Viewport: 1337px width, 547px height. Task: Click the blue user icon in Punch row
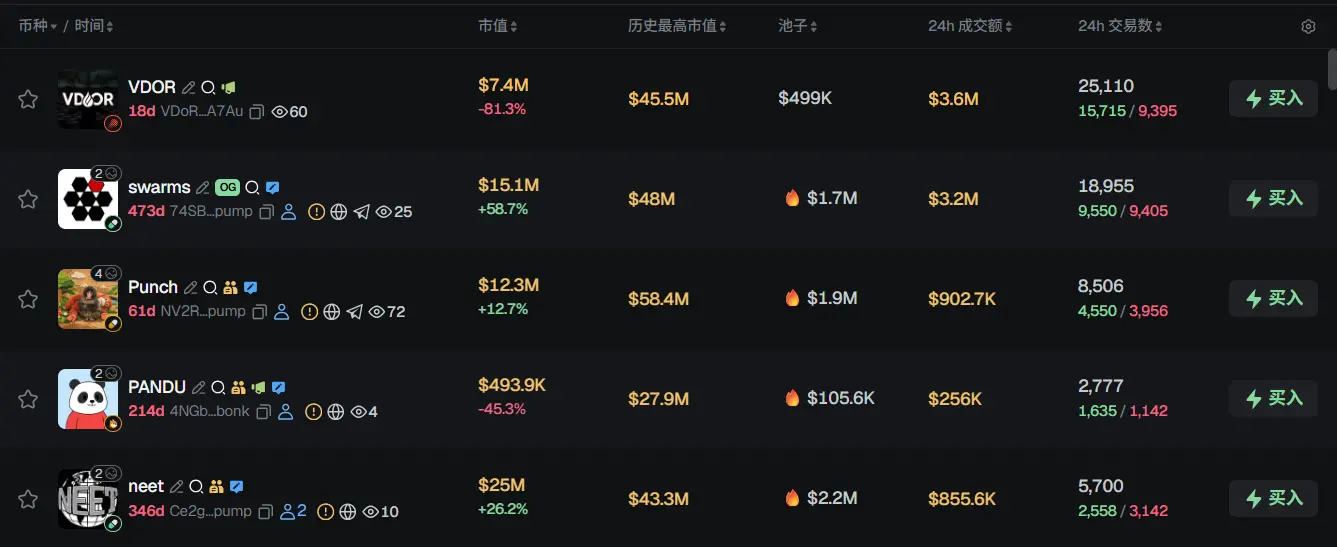coord(281,312)
